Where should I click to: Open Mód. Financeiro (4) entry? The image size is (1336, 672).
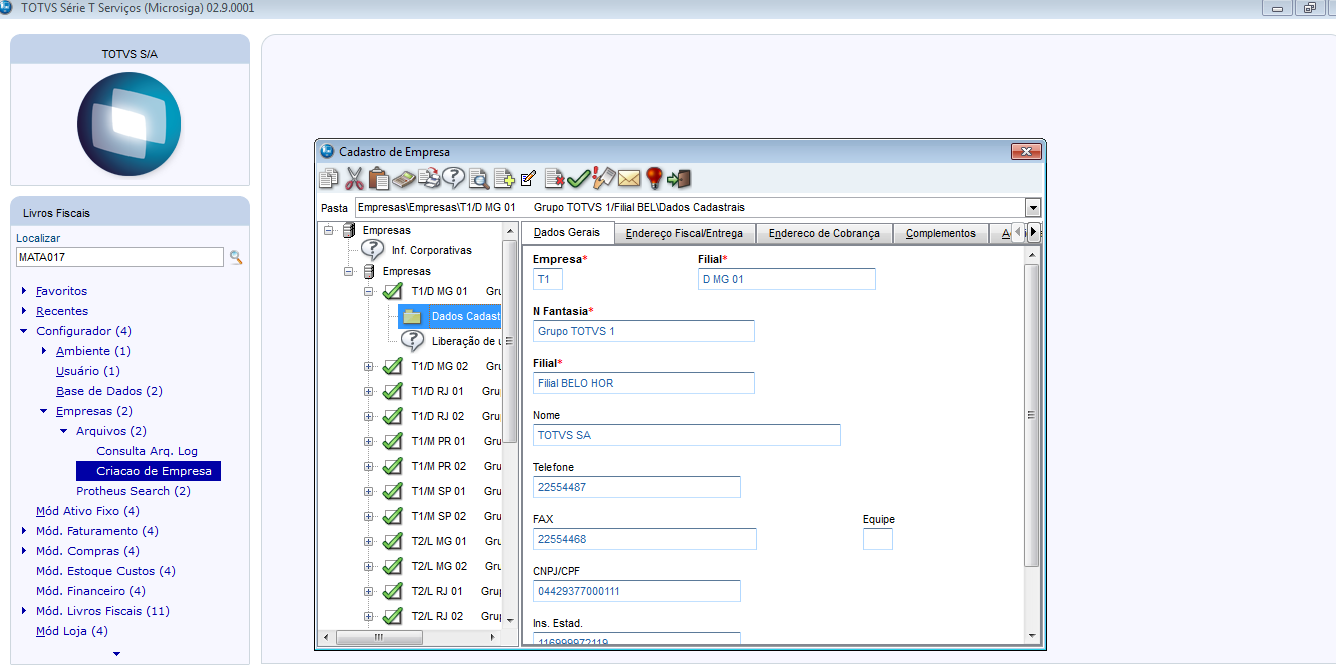[91, 591]
